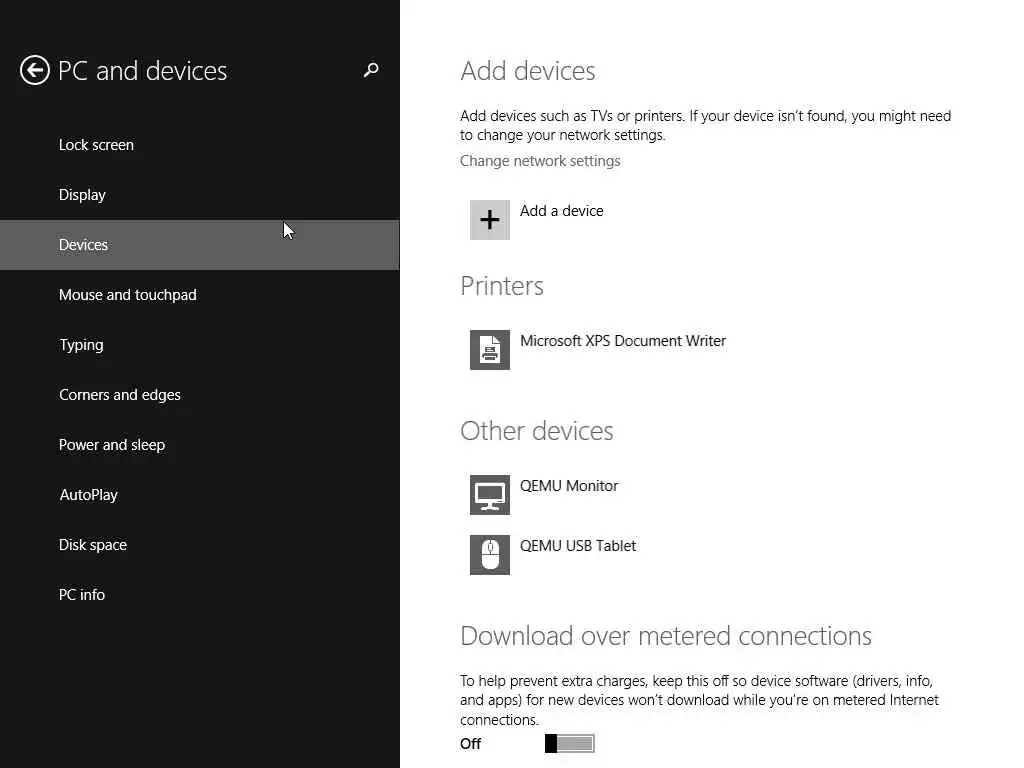Go to Display settings
Image resolution: width=1024 pixels, height=768 pixels.
tap(82, 195)
